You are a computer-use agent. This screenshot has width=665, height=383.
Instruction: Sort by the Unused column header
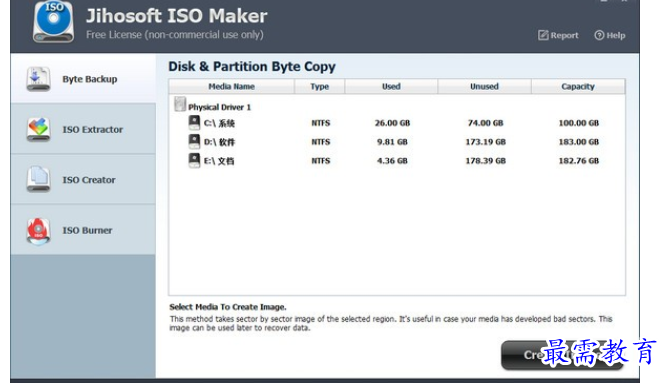pos(484,87)
